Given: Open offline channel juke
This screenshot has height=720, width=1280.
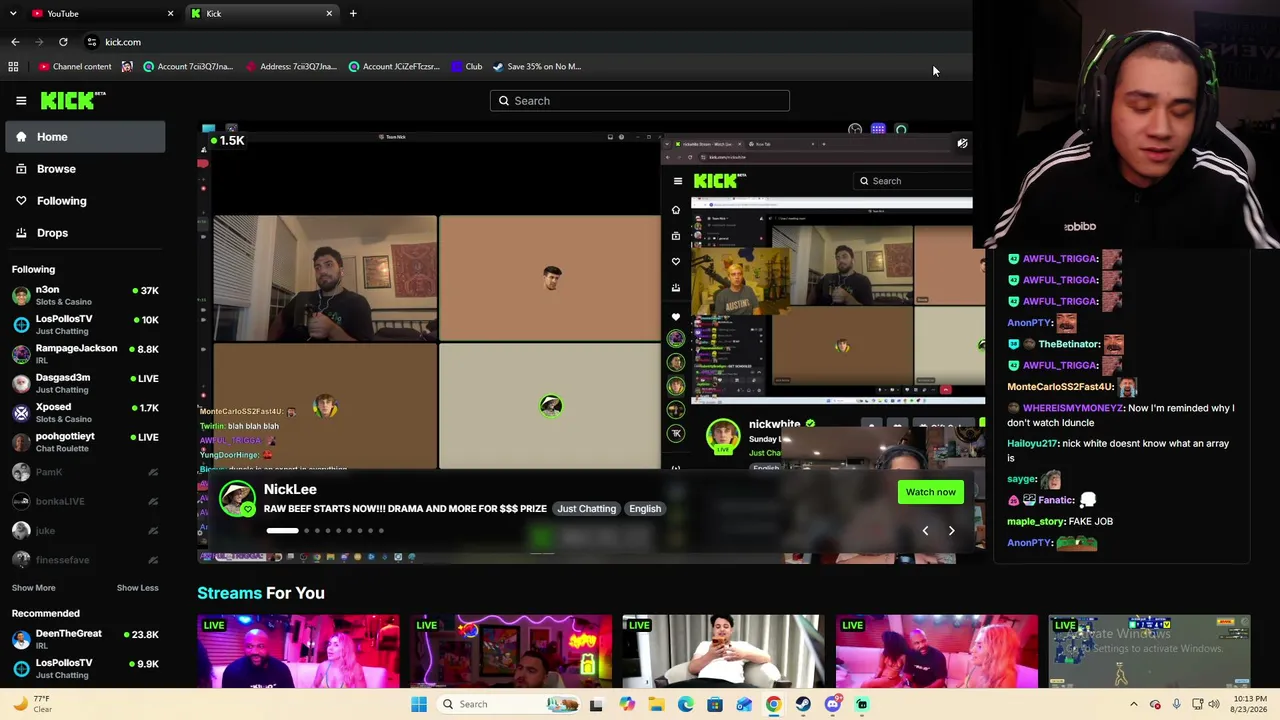Looking at the screenshot, I should (x=85, y=530).
